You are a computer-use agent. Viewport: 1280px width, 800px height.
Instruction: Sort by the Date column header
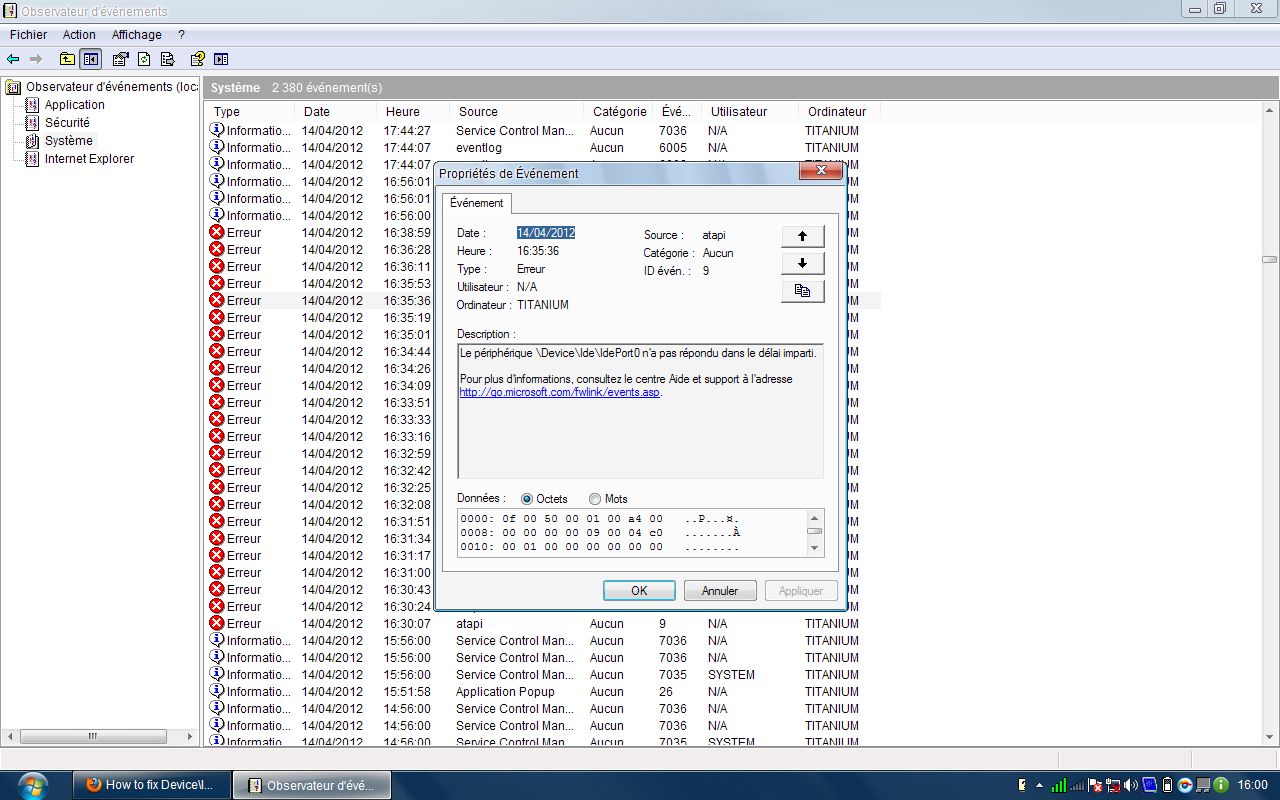click(x=336, y=112)
